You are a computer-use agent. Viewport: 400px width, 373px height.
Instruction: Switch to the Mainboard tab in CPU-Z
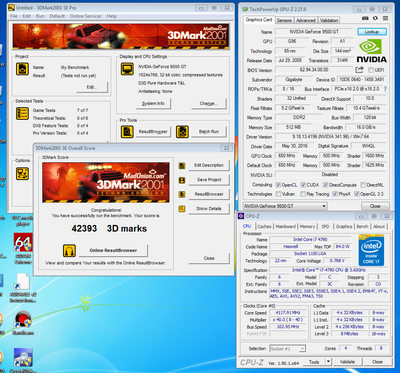coord(286,226)
